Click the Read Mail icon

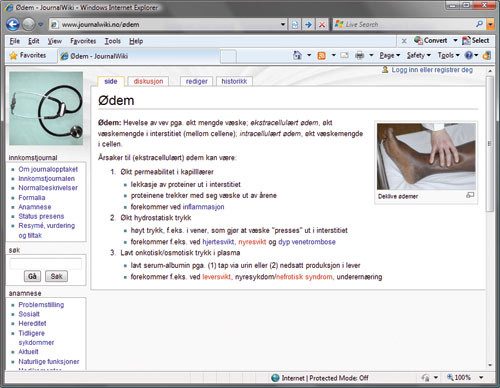344,55
